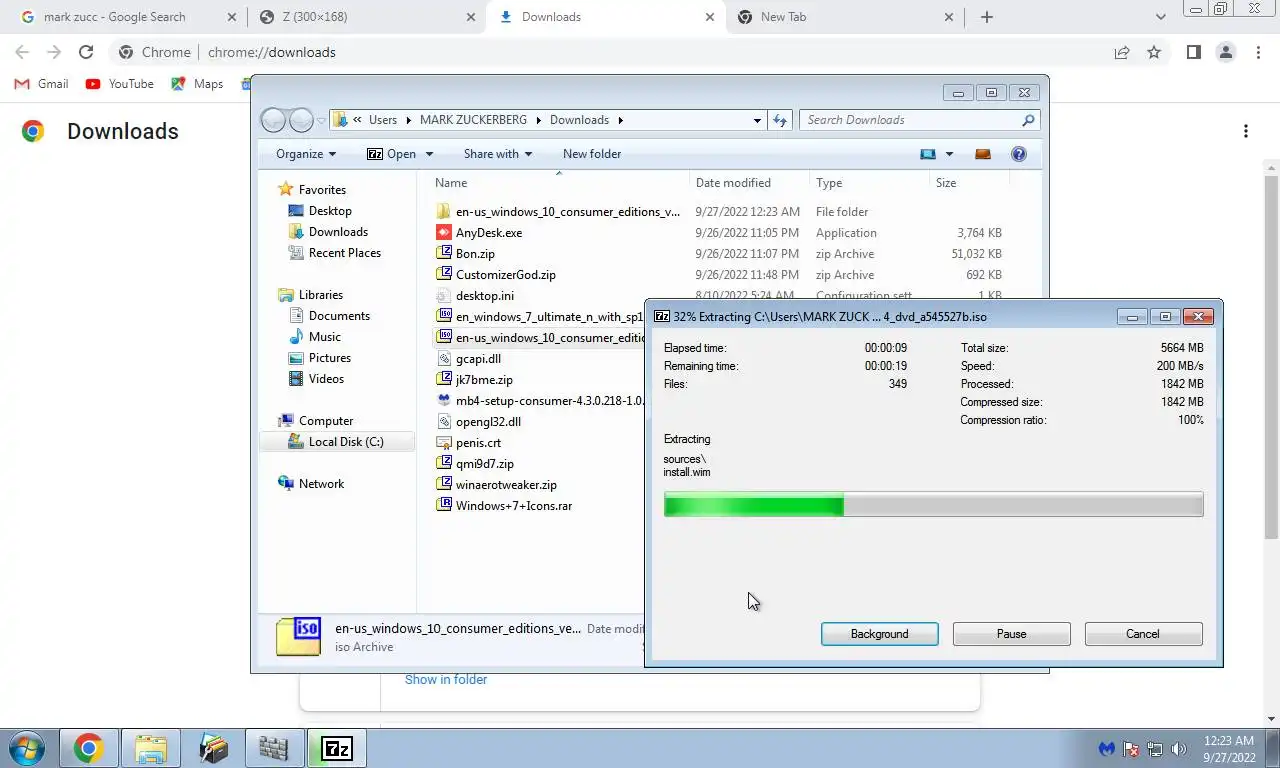1280x768 pixels.
Task: Toggle the Chrome side panel
Action: [x=1193, y=52]
